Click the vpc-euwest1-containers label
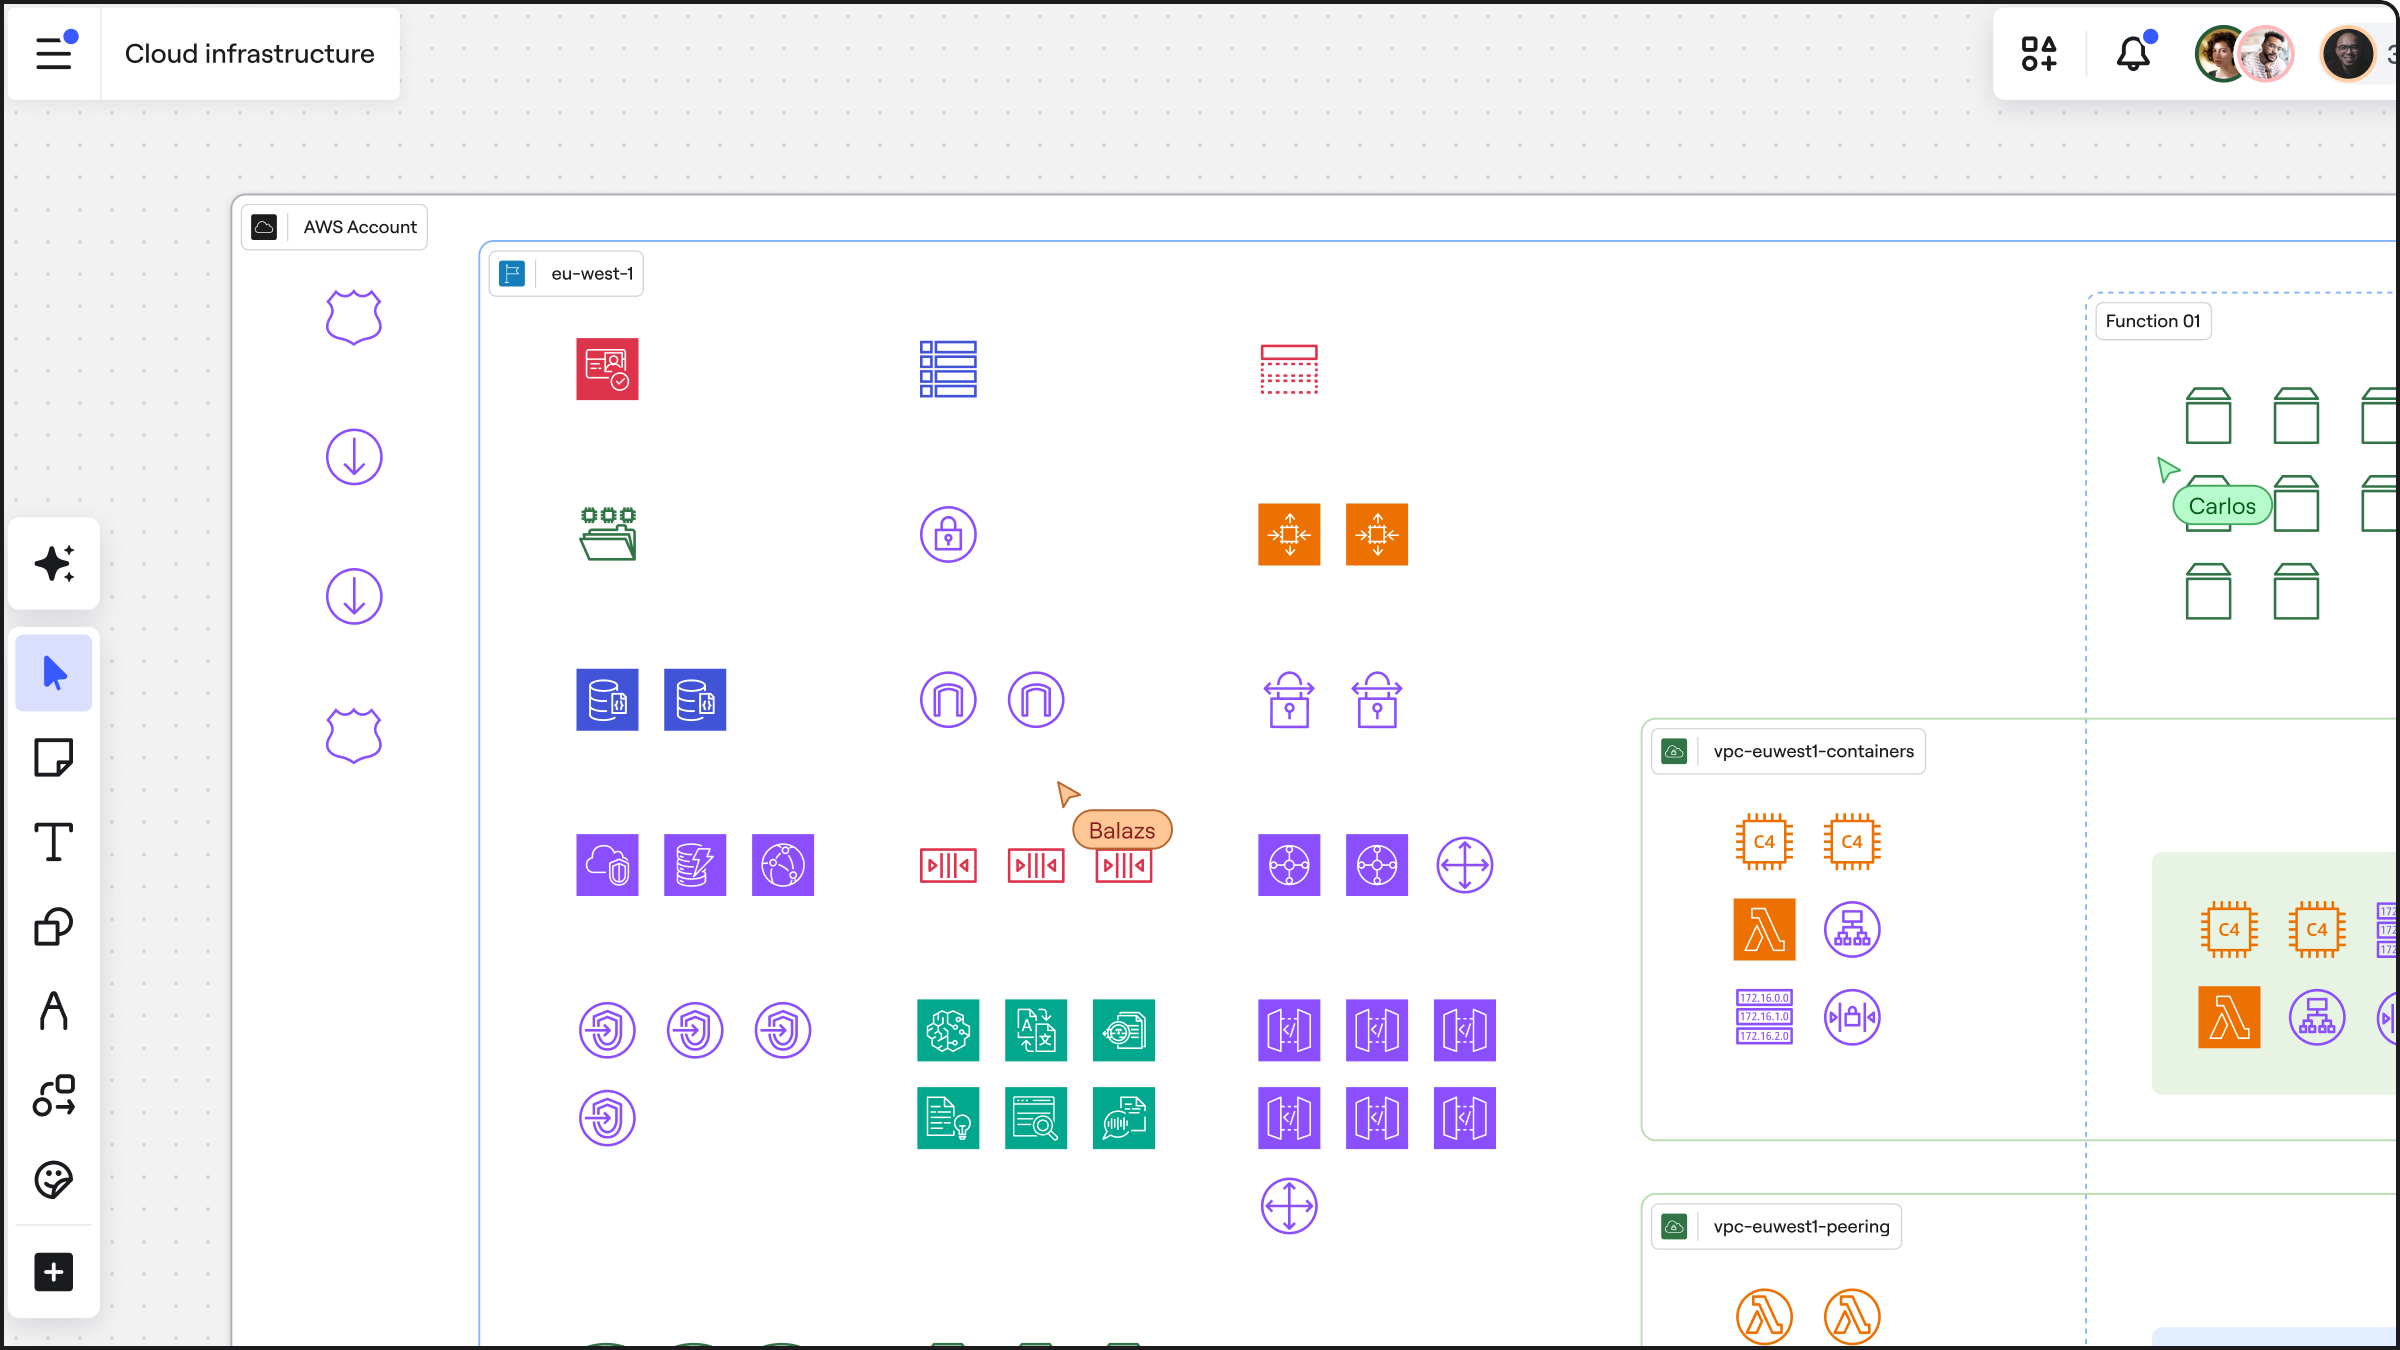The height and width of the screenshot is (1350, 2400). pyautogui.click(x=1788, y=751)
